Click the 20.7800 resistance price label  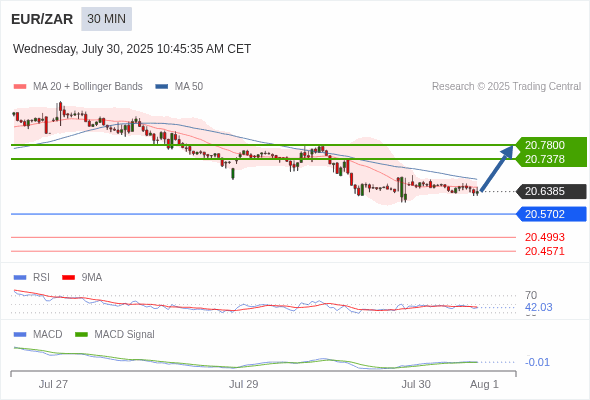[x=545, y=145]
